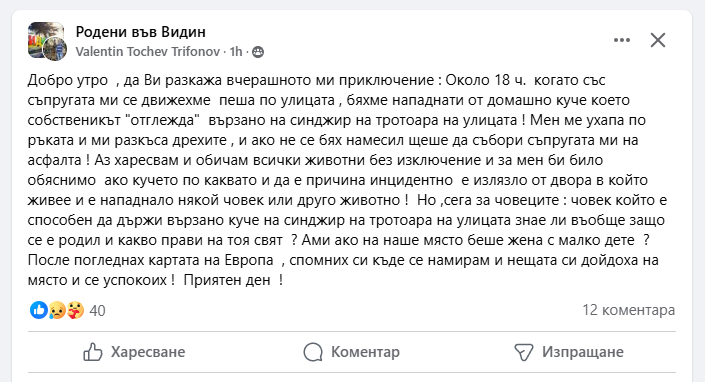Viewport: 705px width, 382px height.
Task: Click the audience group icon next to 1h
Action: coord(258,52)
